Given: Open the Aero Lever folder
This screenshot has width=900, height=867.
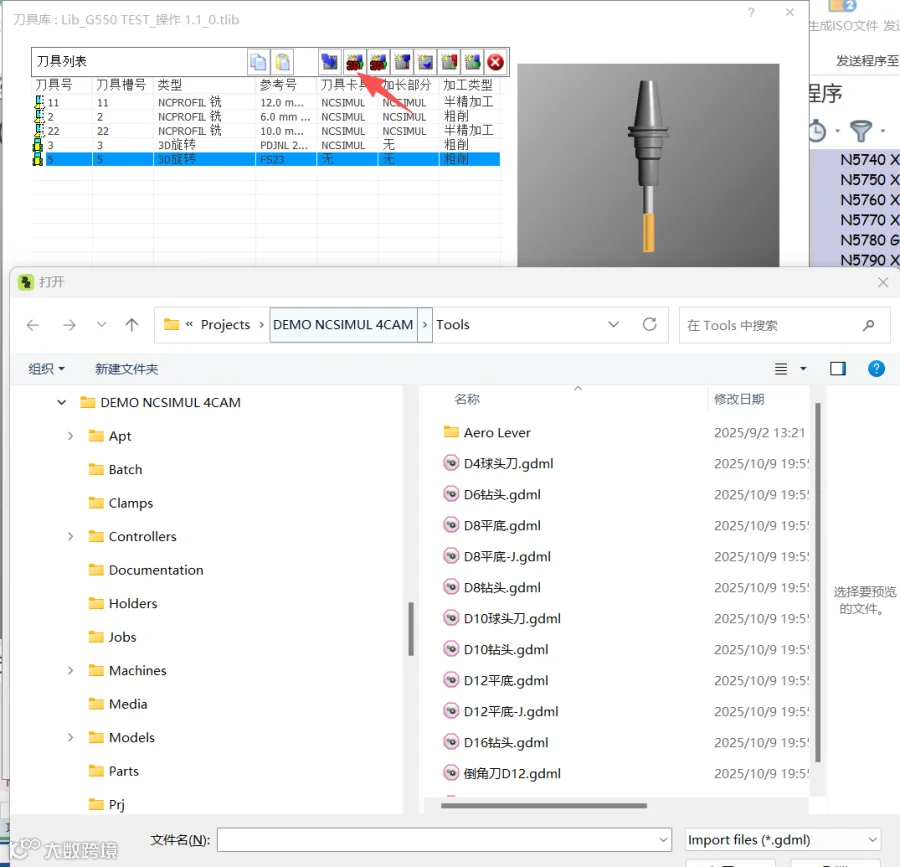Looking at the screenshot, I should tap(496, 433).
